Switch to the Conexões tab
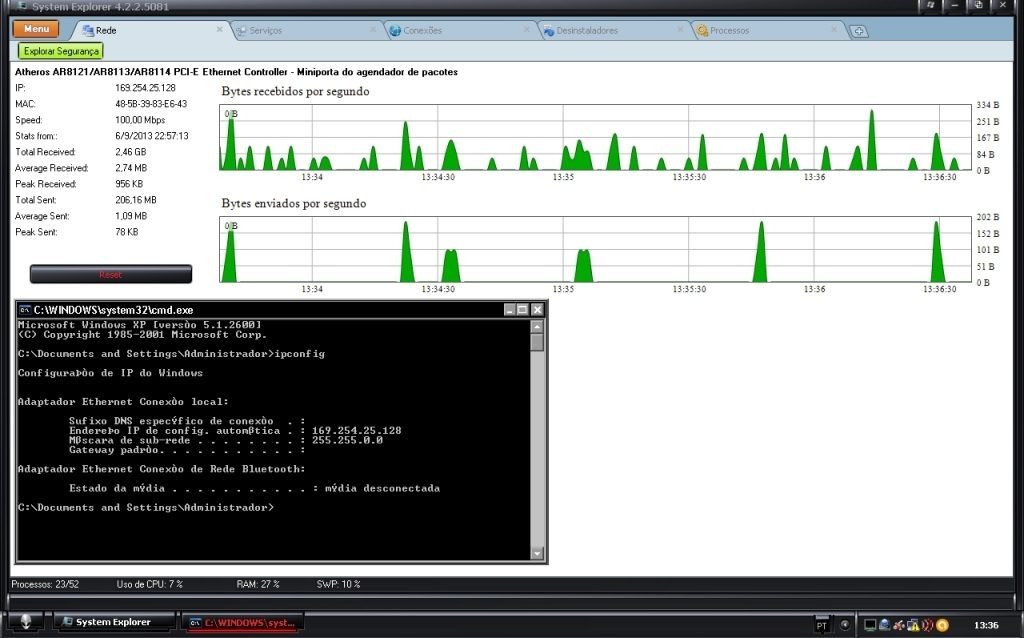The height and width of the screenshot is (638, 1024). [x=460, y=30]
